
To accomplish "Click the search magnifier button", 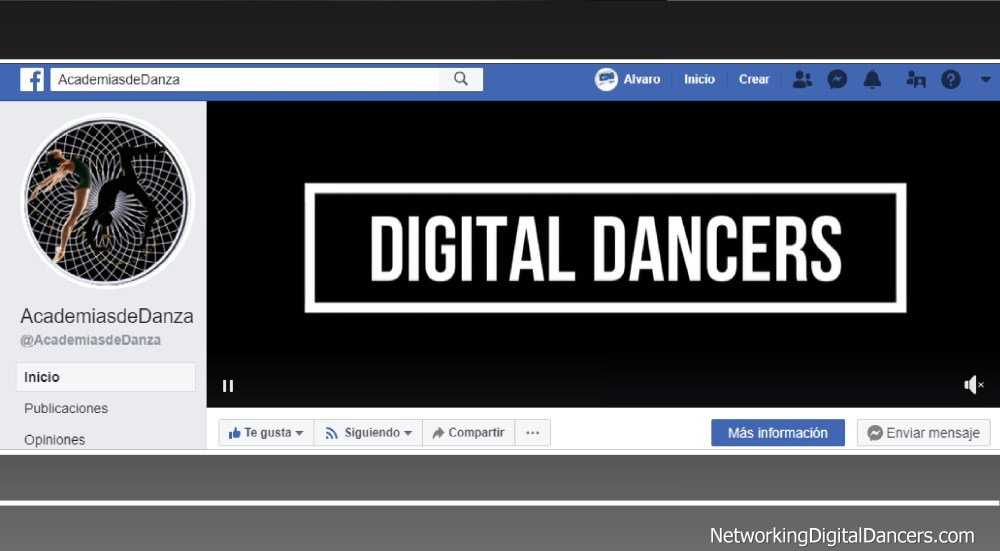I will (x=461, y=79).
